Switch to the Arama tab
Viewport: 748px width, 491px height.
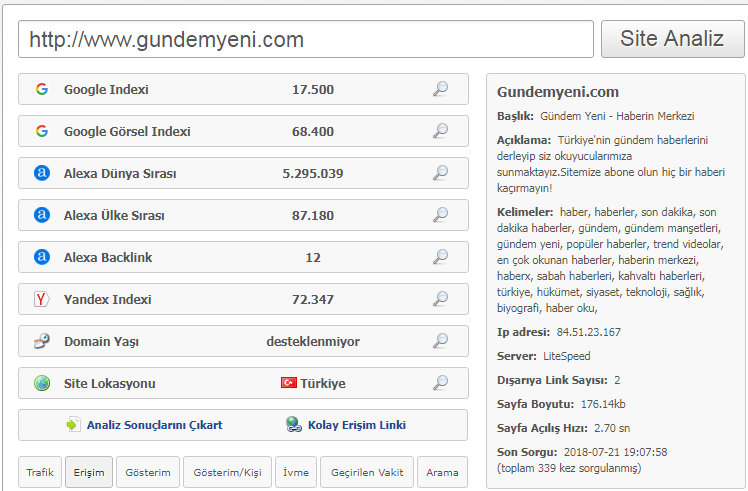(442, 472)
